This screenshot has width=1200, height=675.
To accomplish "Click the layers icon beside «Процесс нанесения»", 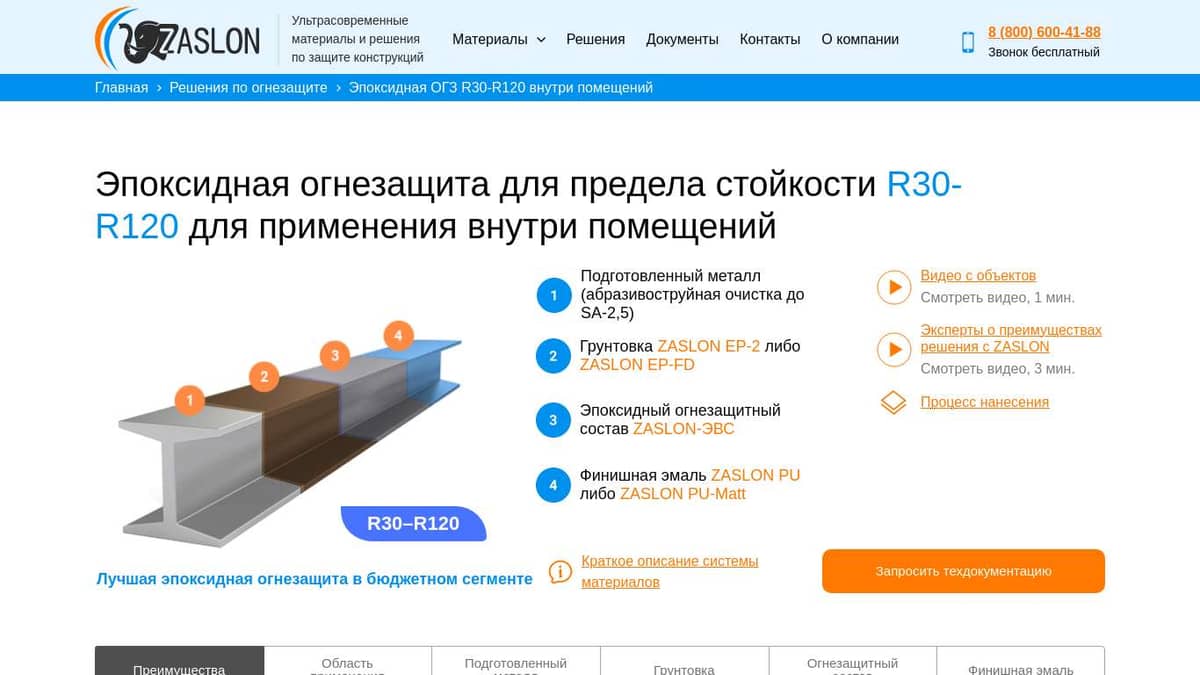I will 893,402.
